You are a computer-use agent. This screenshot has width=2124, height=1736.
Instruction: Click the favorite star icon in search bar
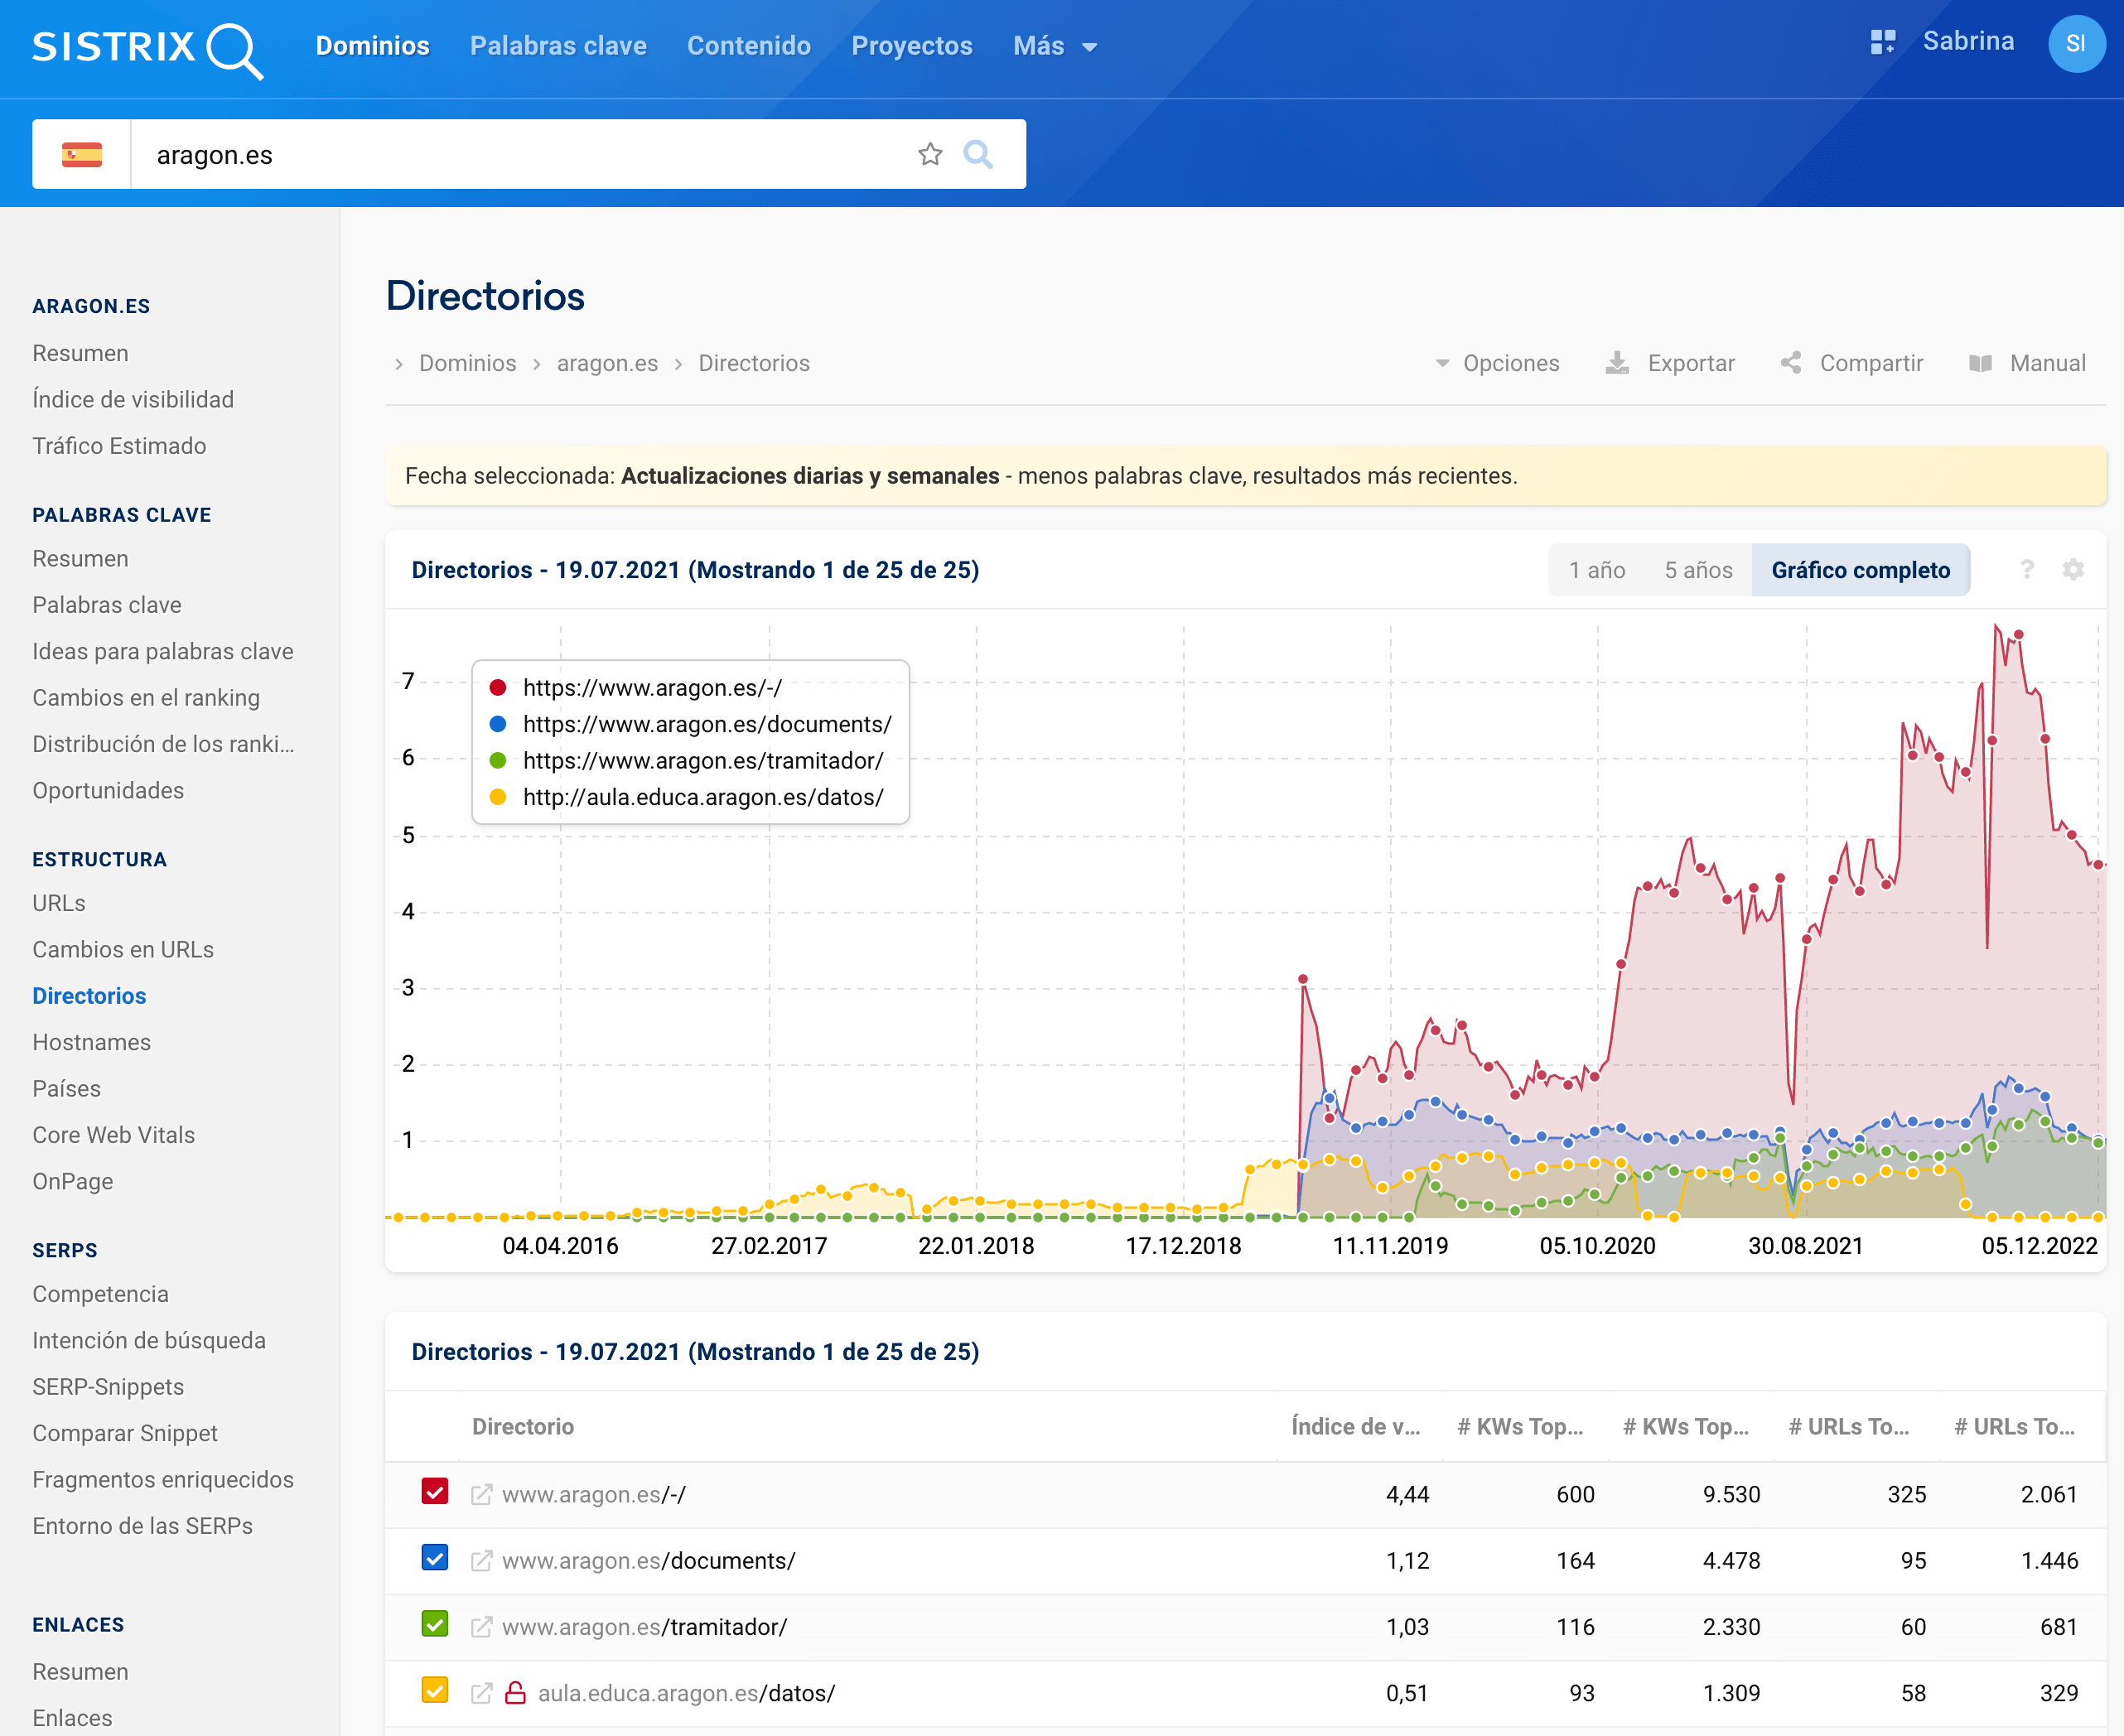point(930,154)
